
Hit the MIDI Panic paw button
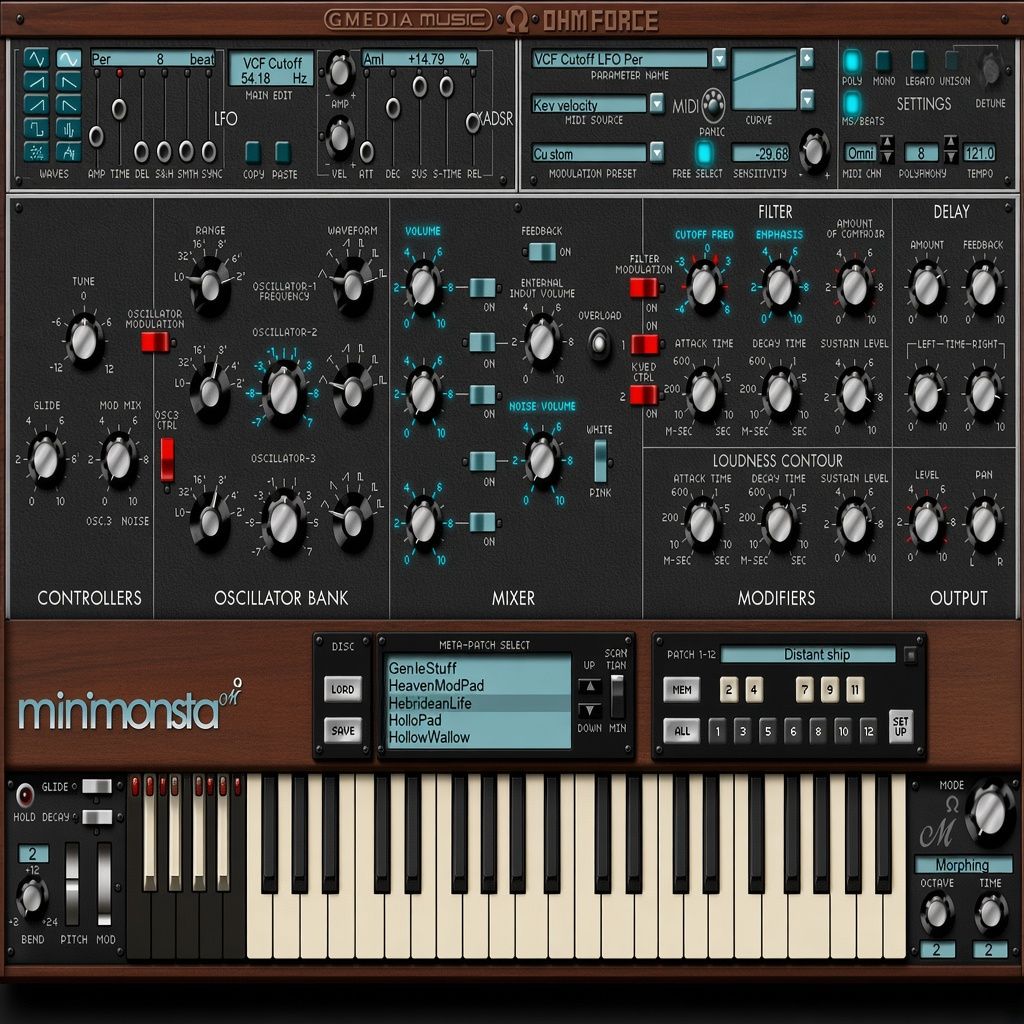pos(713,104)
